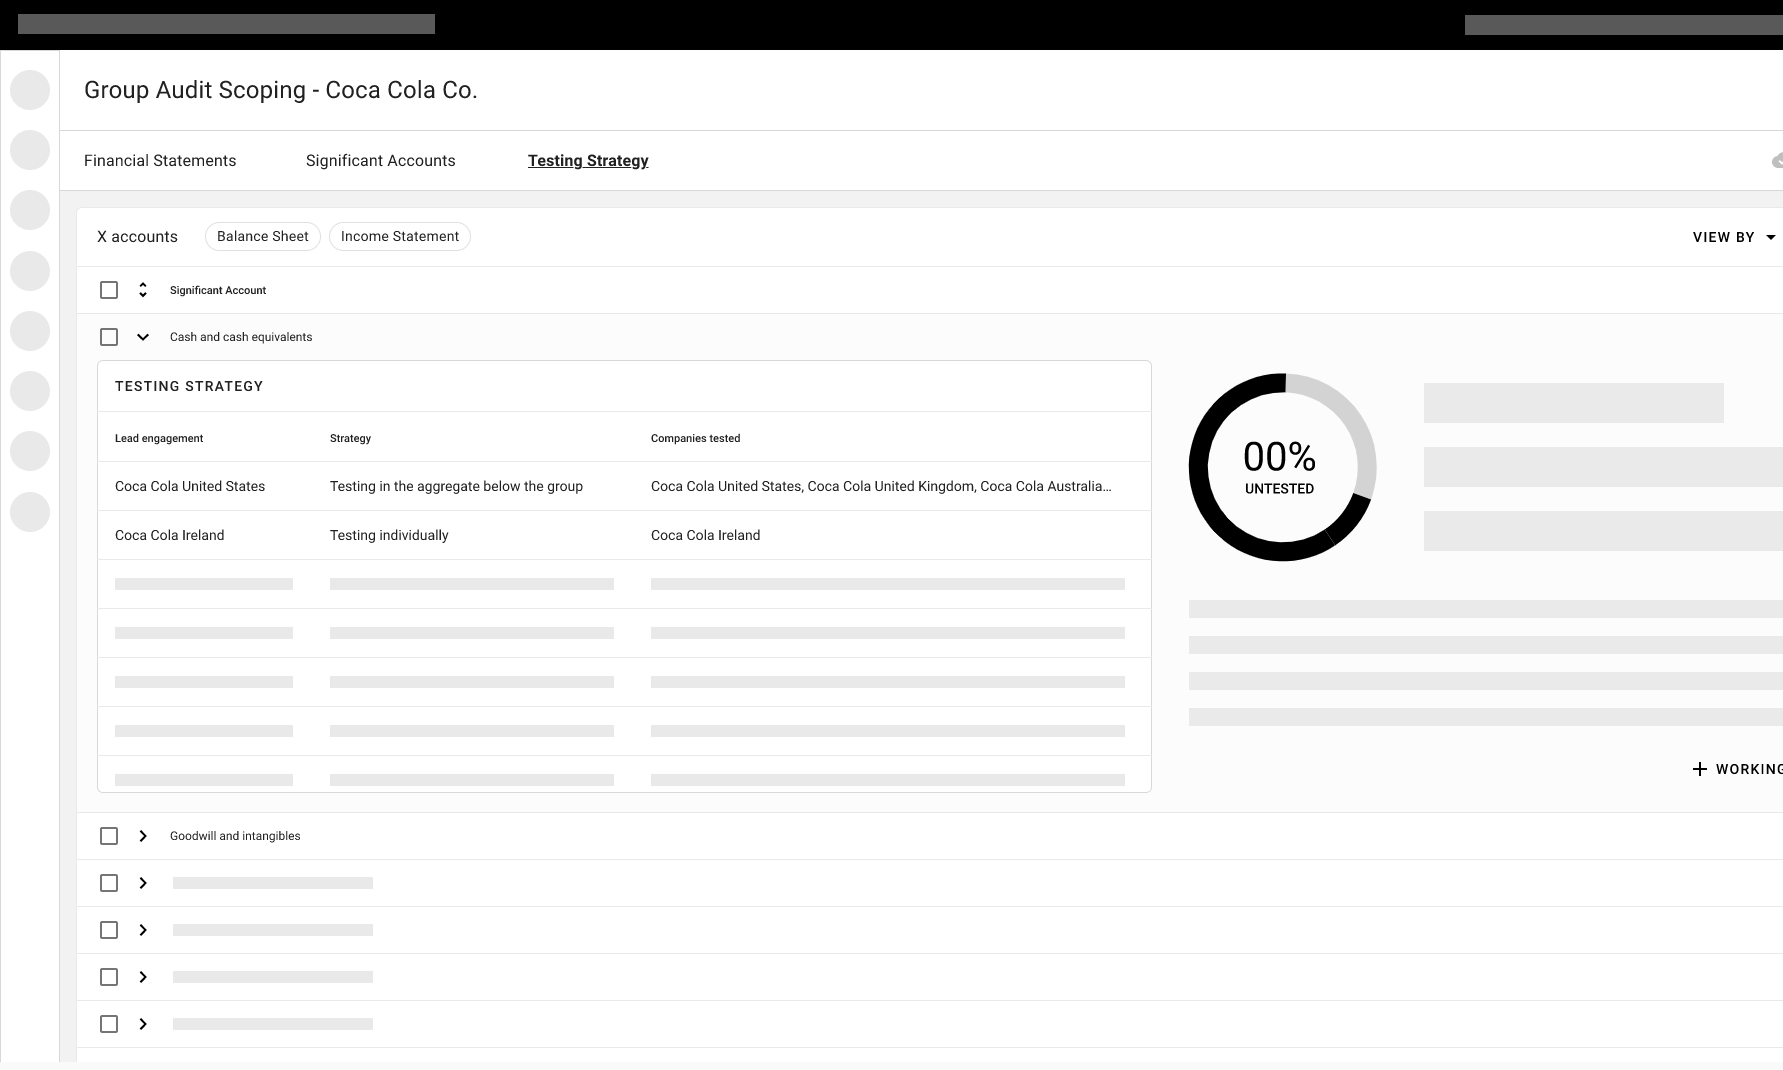Collapse the Cash and cash equivalents row

[x=143, y=337]
